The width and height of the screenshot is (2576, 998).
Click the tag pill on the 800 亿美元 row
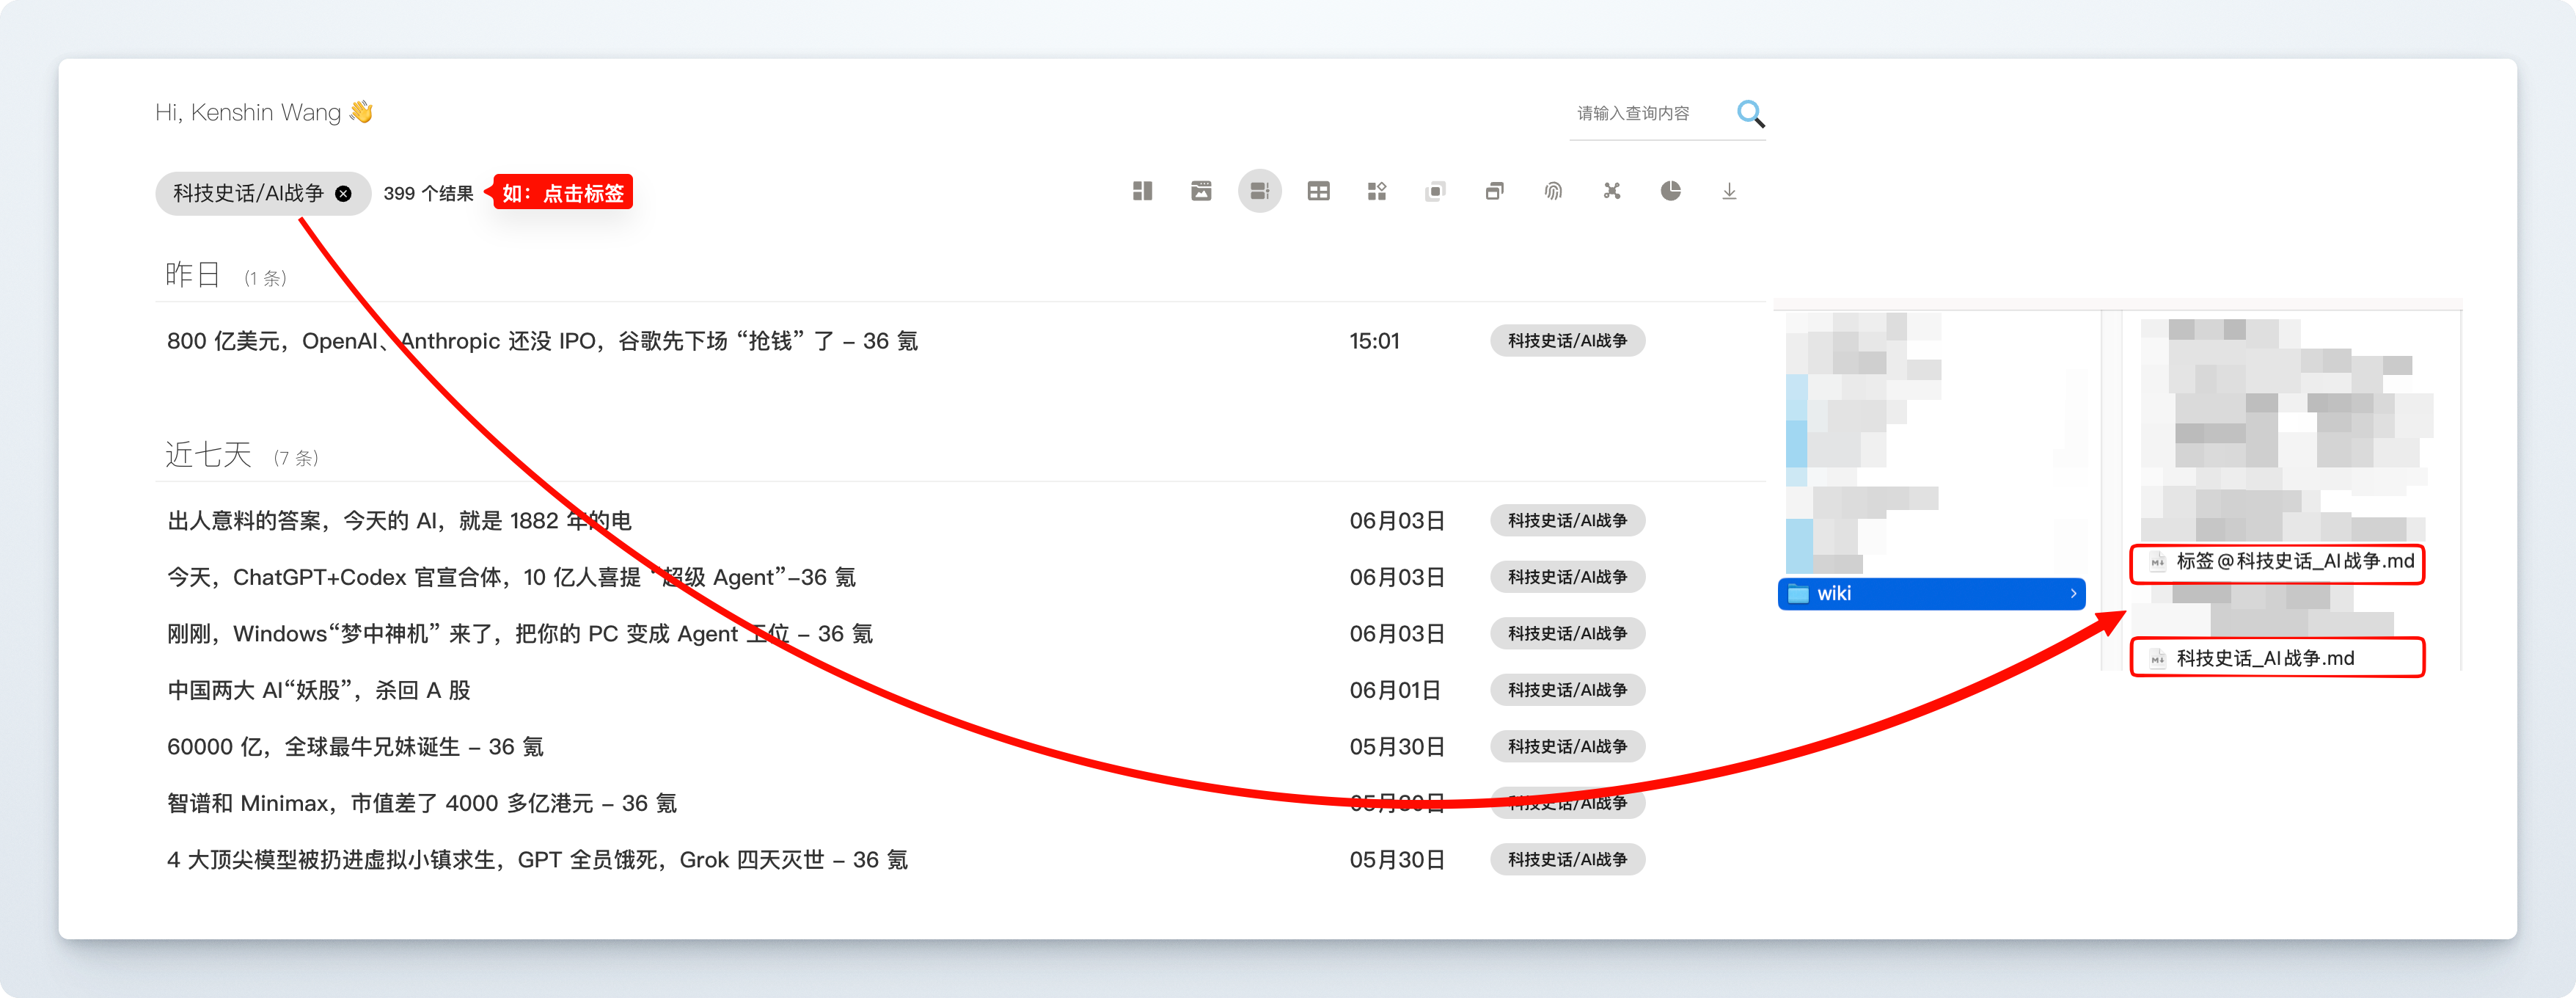tap(1567, 341)
